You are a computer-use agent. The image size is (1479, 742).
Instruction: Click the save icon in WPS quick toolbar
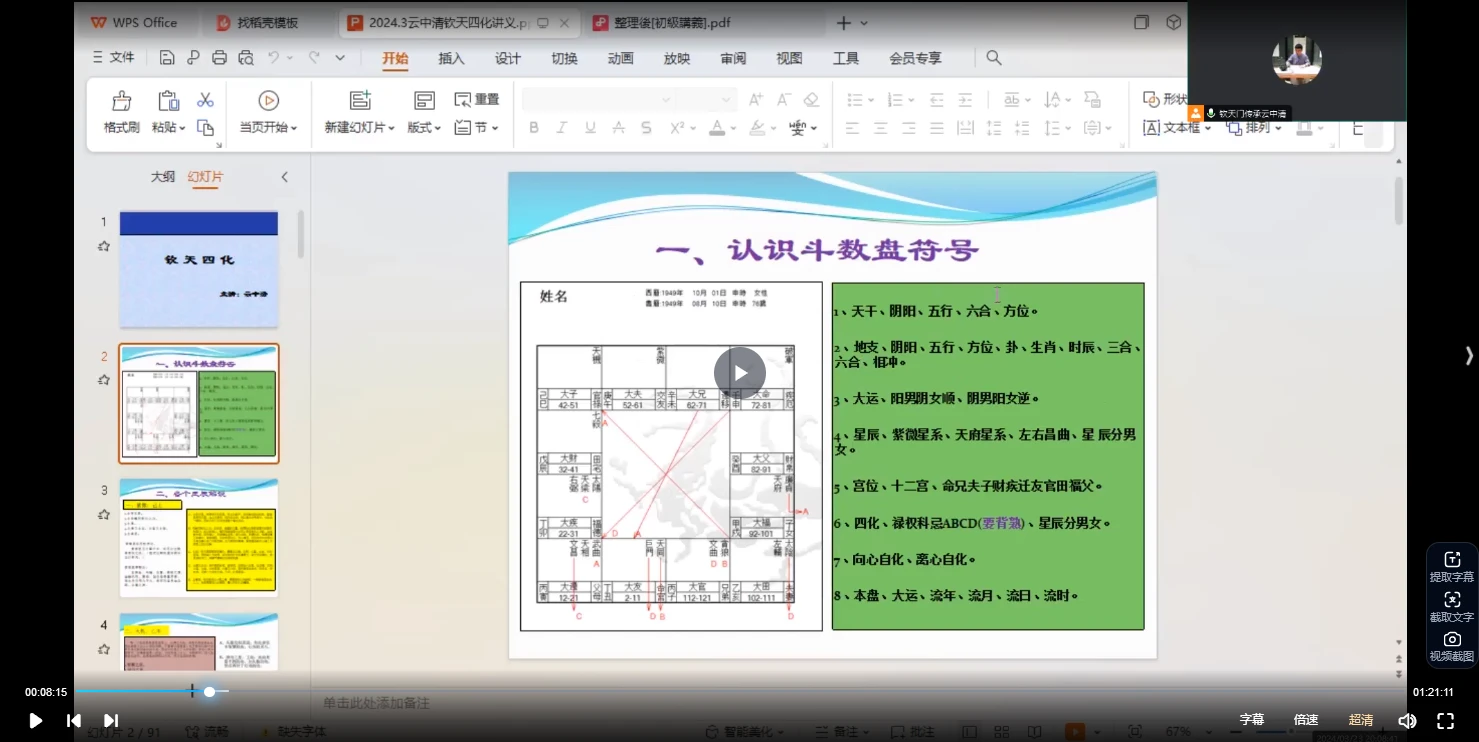pyautogui.click(x=167, y=58)
